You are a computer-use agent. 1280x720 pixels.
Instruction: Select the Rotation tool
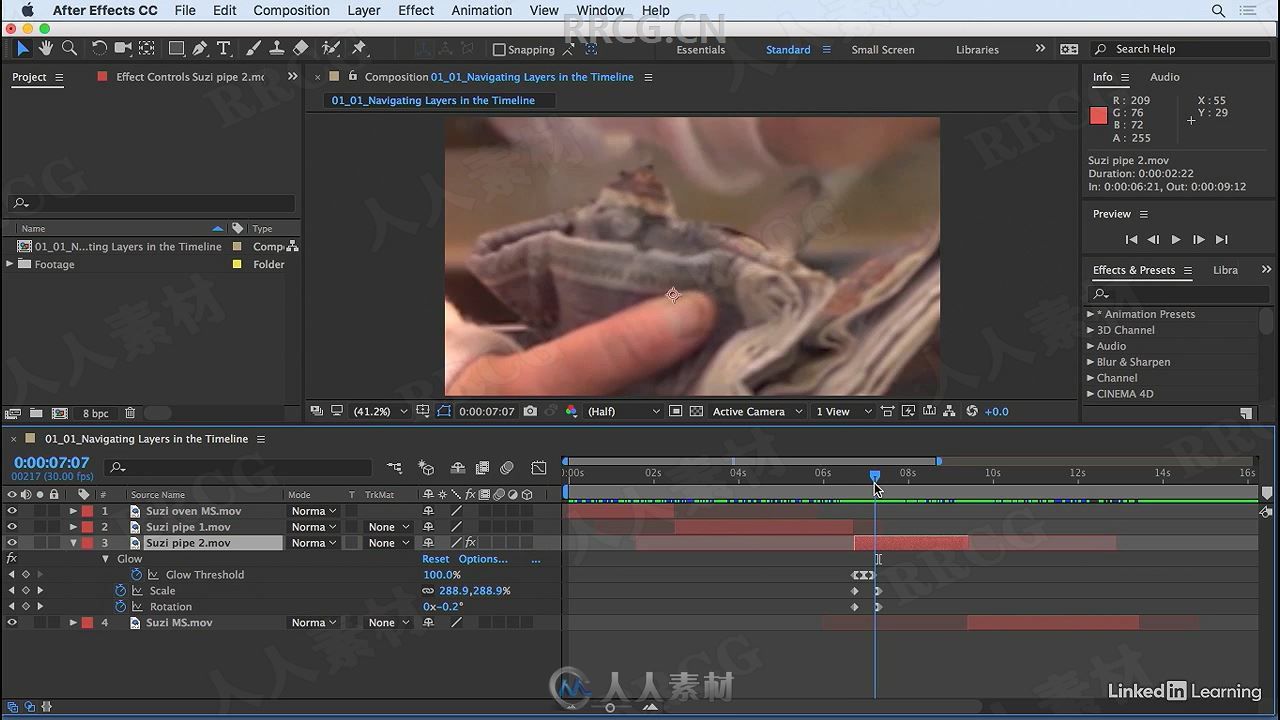(99, 48)
